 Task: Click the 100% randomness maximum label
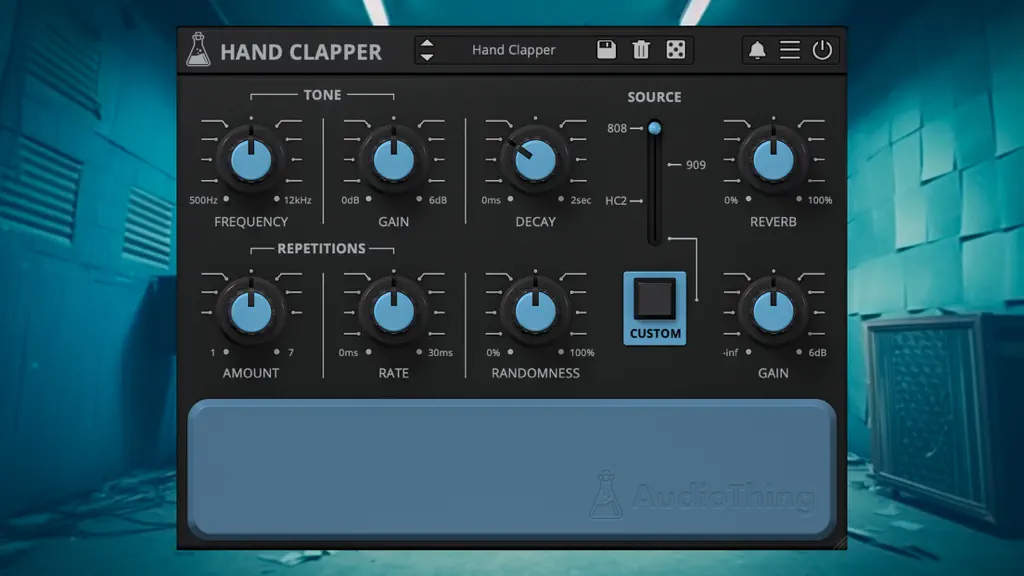click(582, 353)
